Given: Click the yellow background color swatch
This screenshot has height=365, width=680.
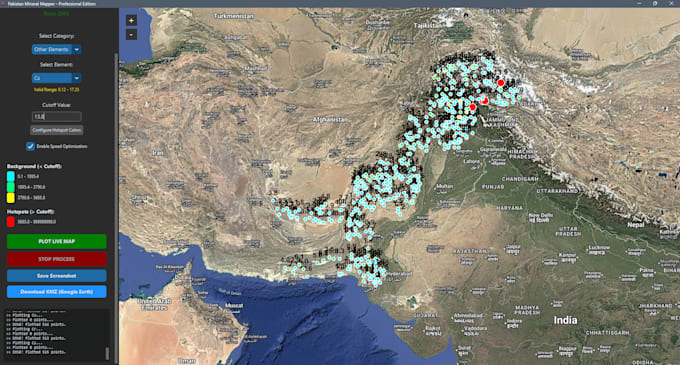Looking at the screenshot, I should click(x=10, y=198).
